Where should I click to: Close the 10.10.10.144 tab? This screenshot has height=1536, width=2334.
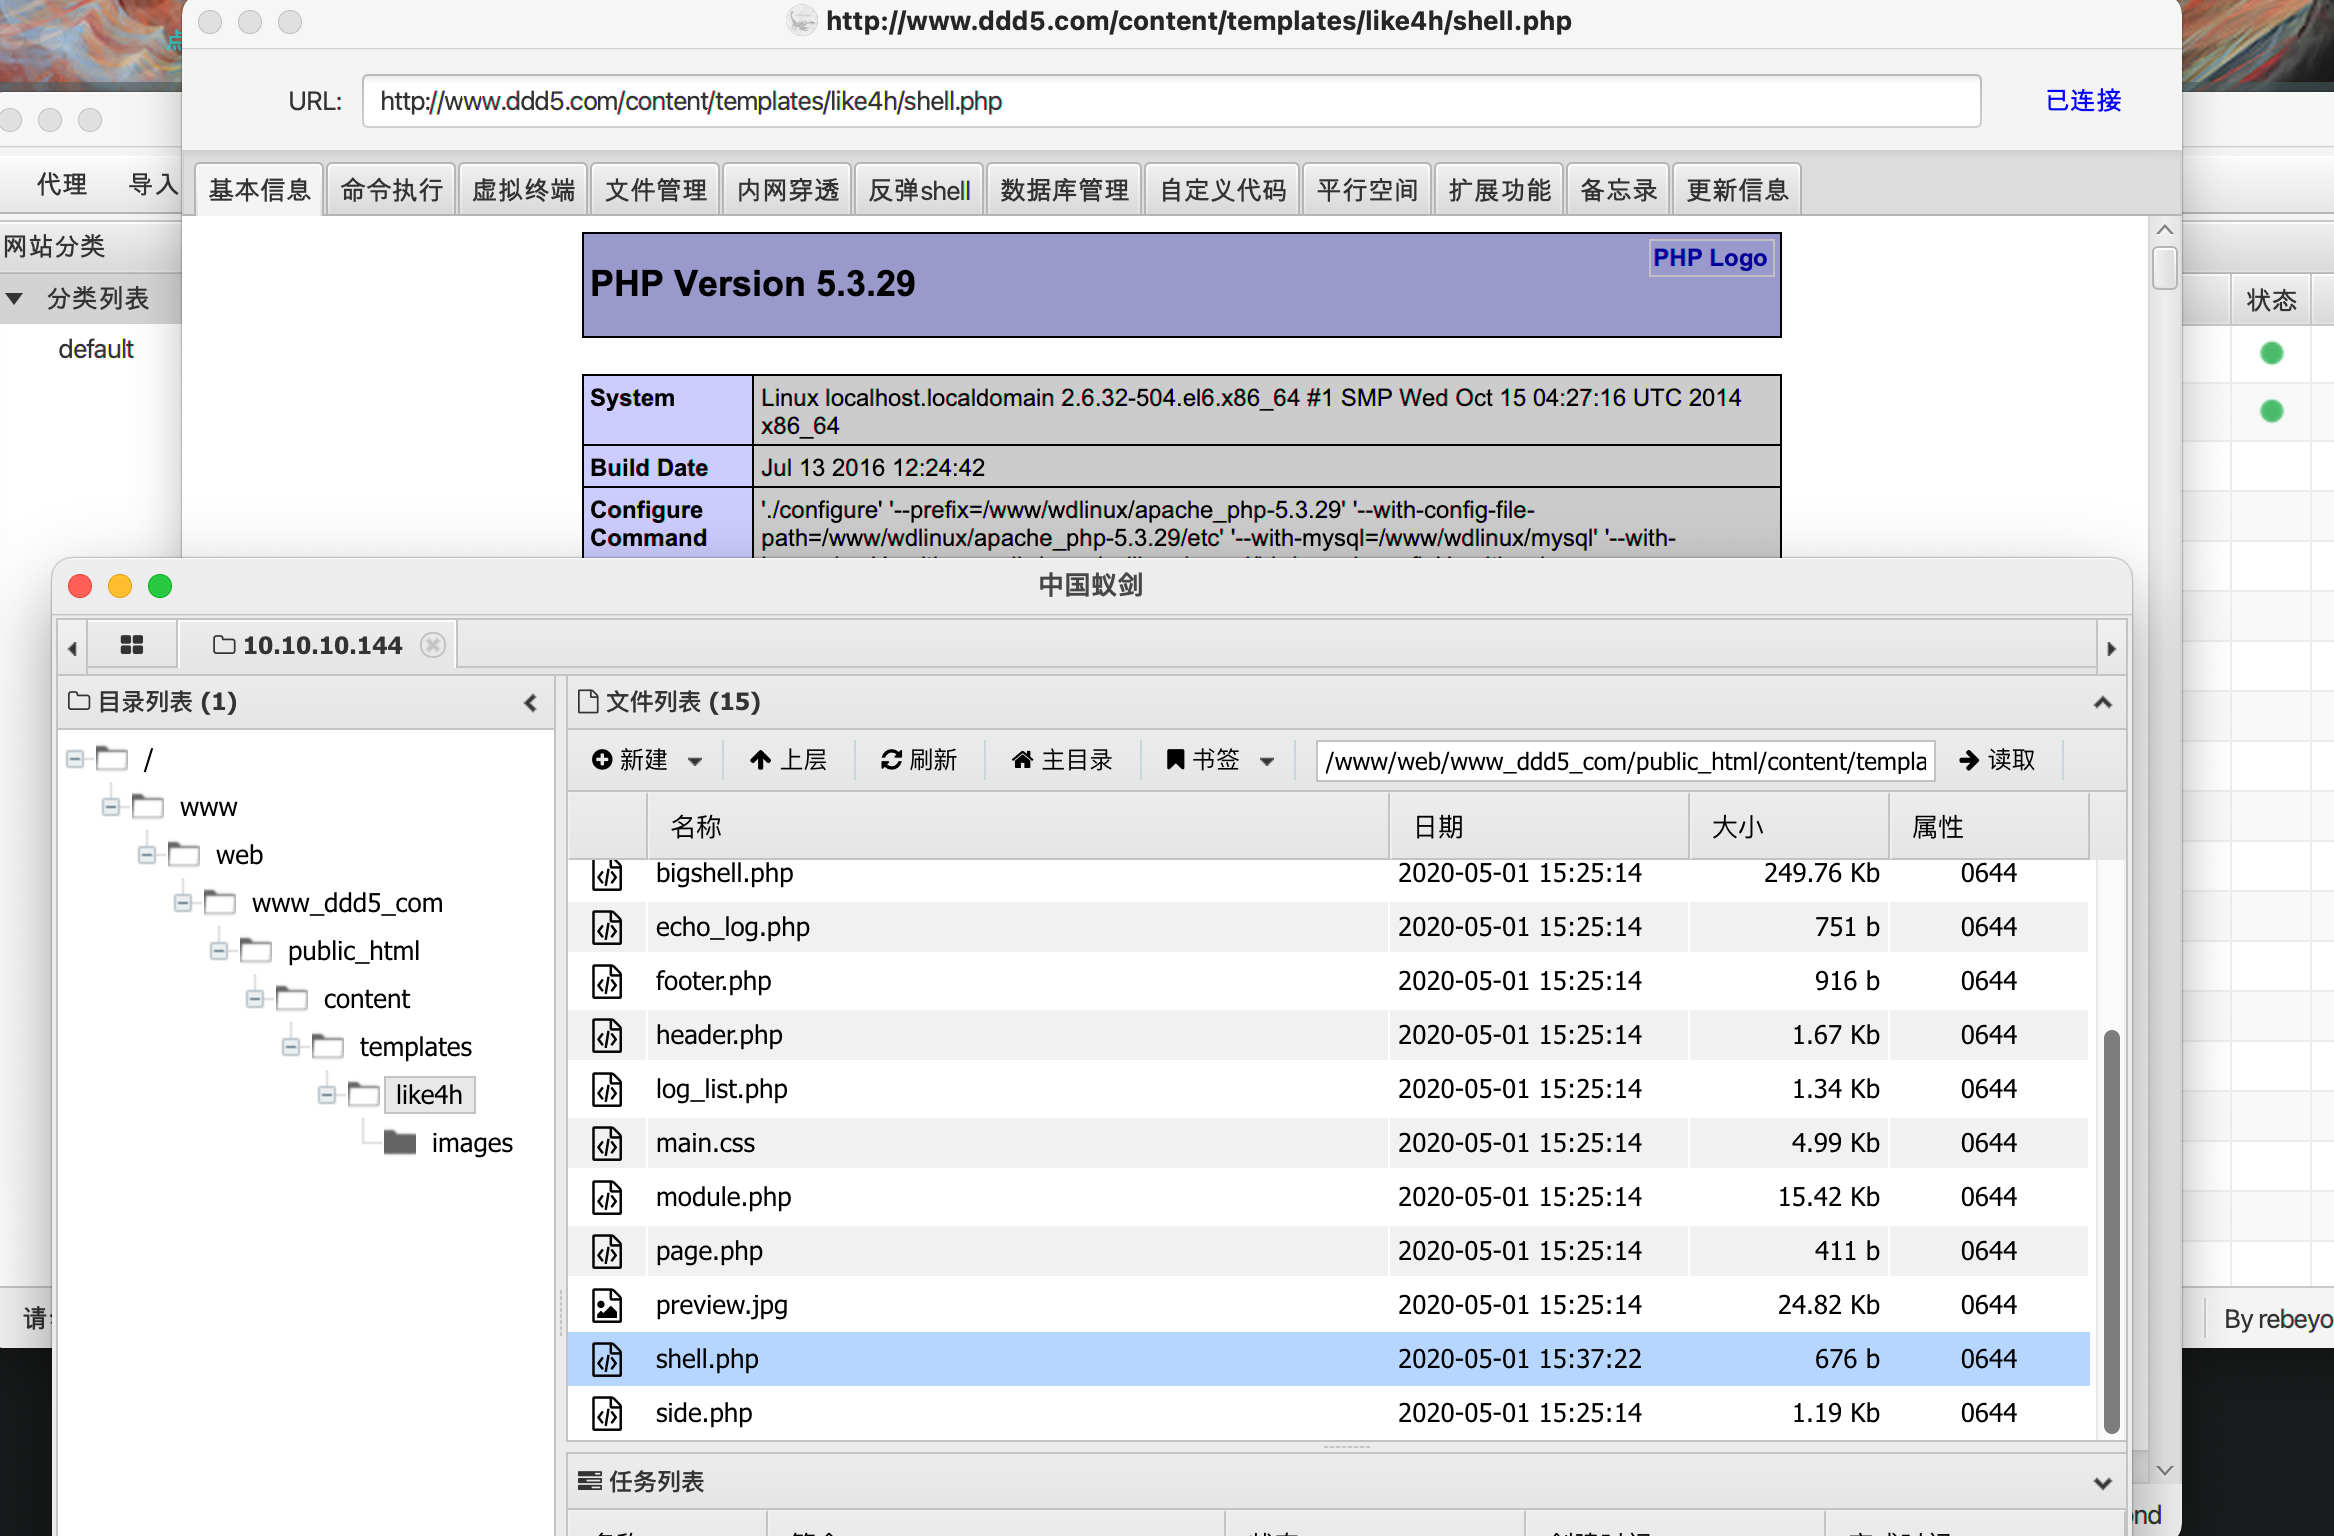click(x=433, y=645)
